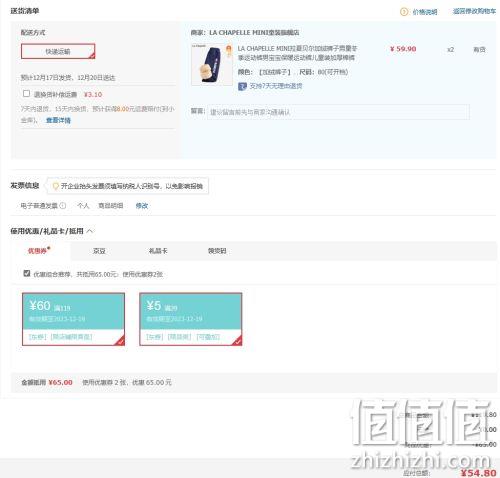Image resolution: width=500 pixels, height=478 pixels.
Task: Click the price explanation info icon
Action: [x=404, y=12]
